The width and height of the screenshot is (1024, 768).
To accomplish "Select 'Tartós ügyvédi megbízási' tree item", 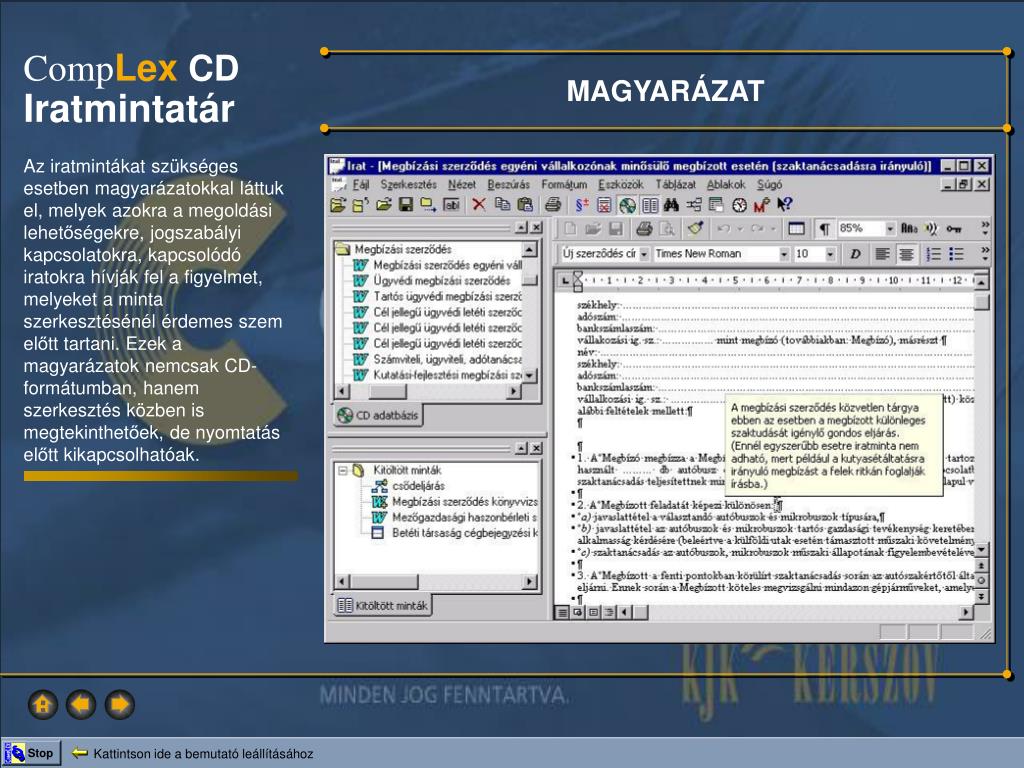I will pyautogui.click(x=447, y=296).
